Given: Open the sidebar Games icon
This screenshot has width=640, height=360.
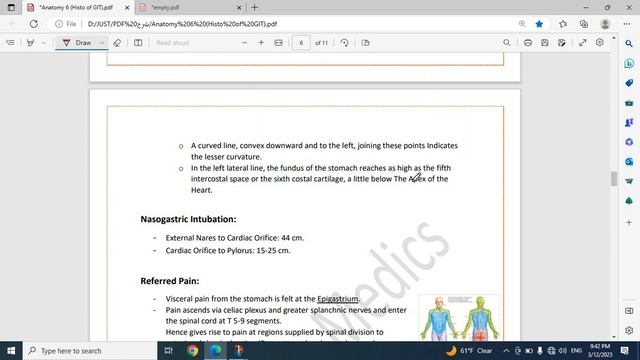Looking at the screenshot, I should (x=629, y=122).
